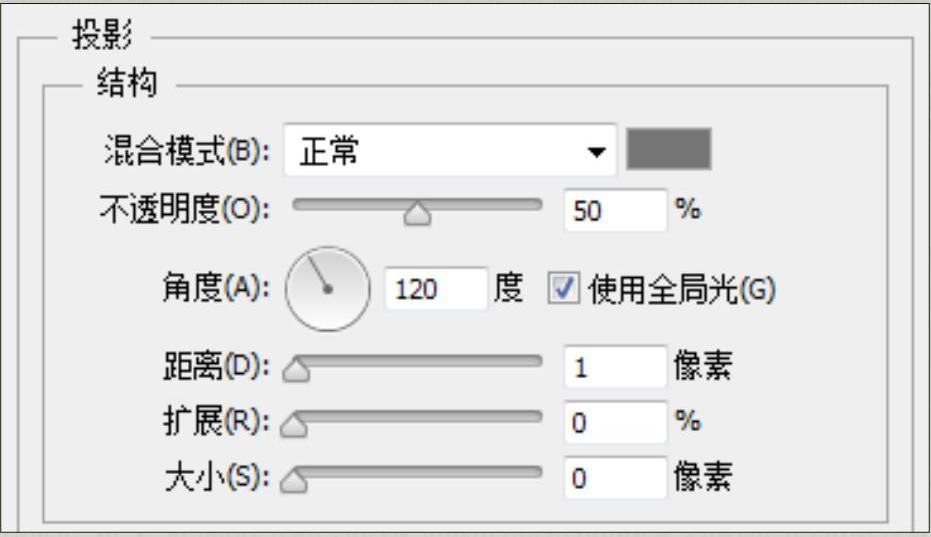The image size is (931, 537).
Task: Click the opacity field showing 50
Action: (x=614, y=211)
